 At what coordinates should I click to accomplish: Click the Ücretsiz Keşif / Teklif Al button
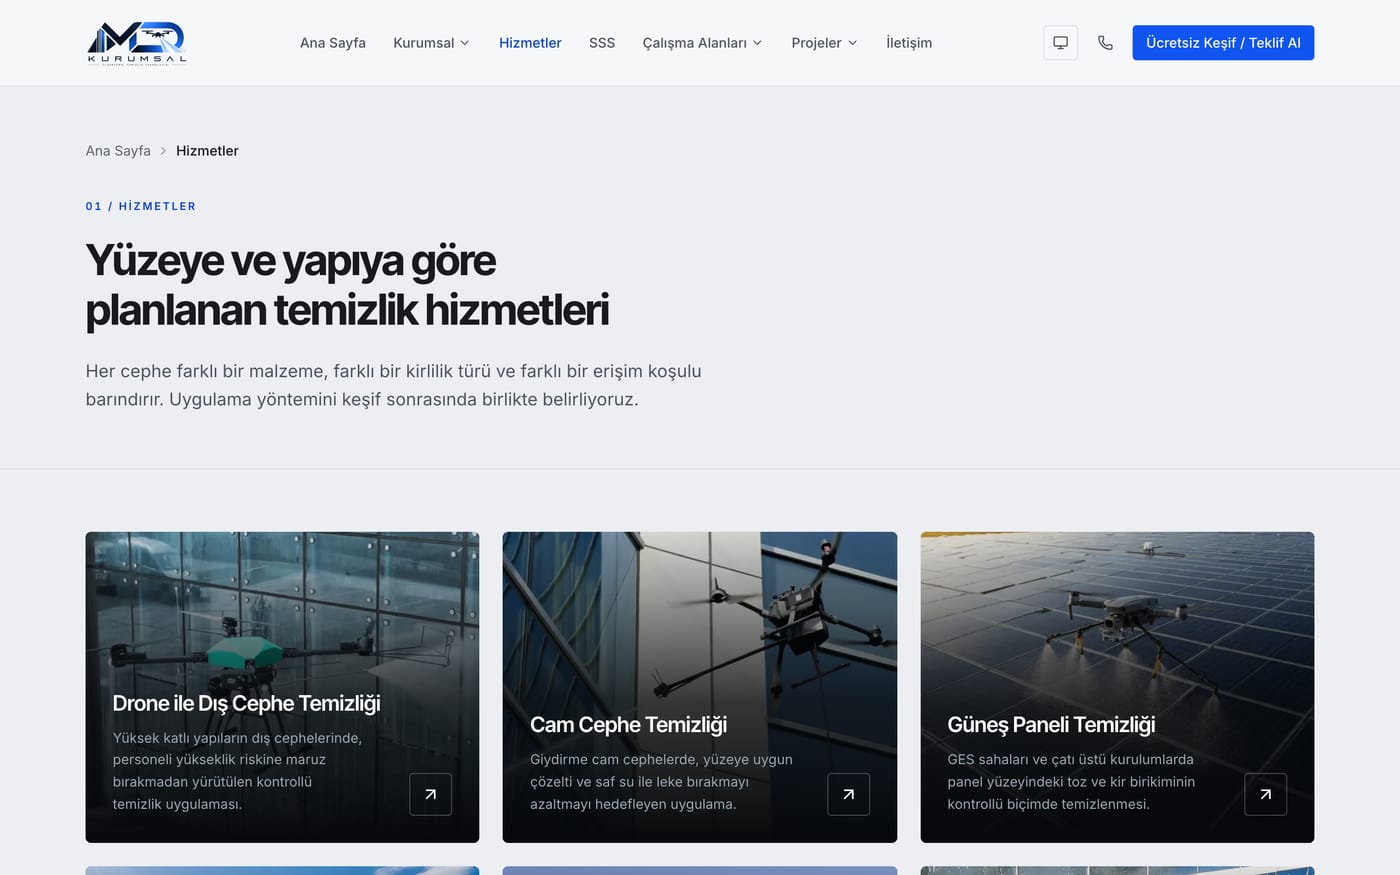[x=1223, y=43]
